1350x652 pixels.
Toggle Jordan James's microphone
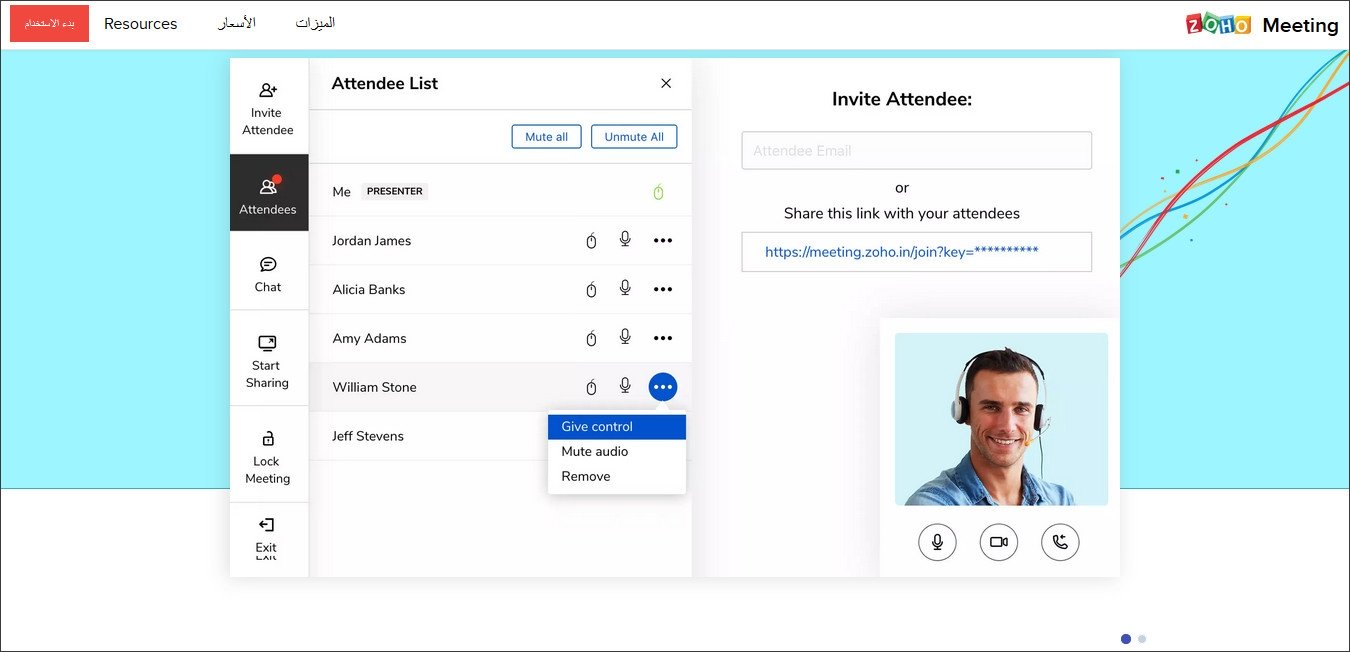pos(625,240)
